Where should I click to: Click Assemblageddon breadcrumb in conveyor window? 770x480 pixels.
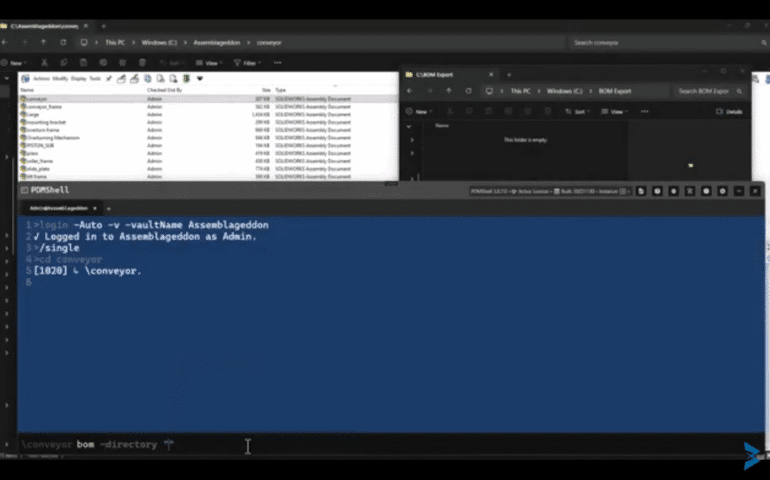coord(217,43)
